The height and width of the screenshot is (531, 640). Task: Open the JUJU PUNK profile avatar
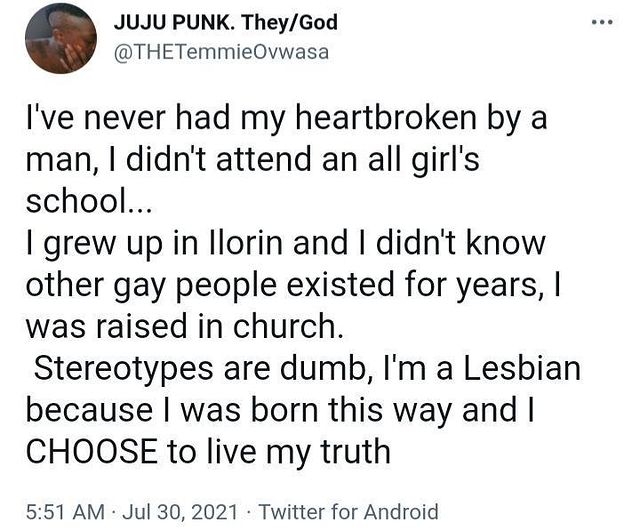click(61, 38)
